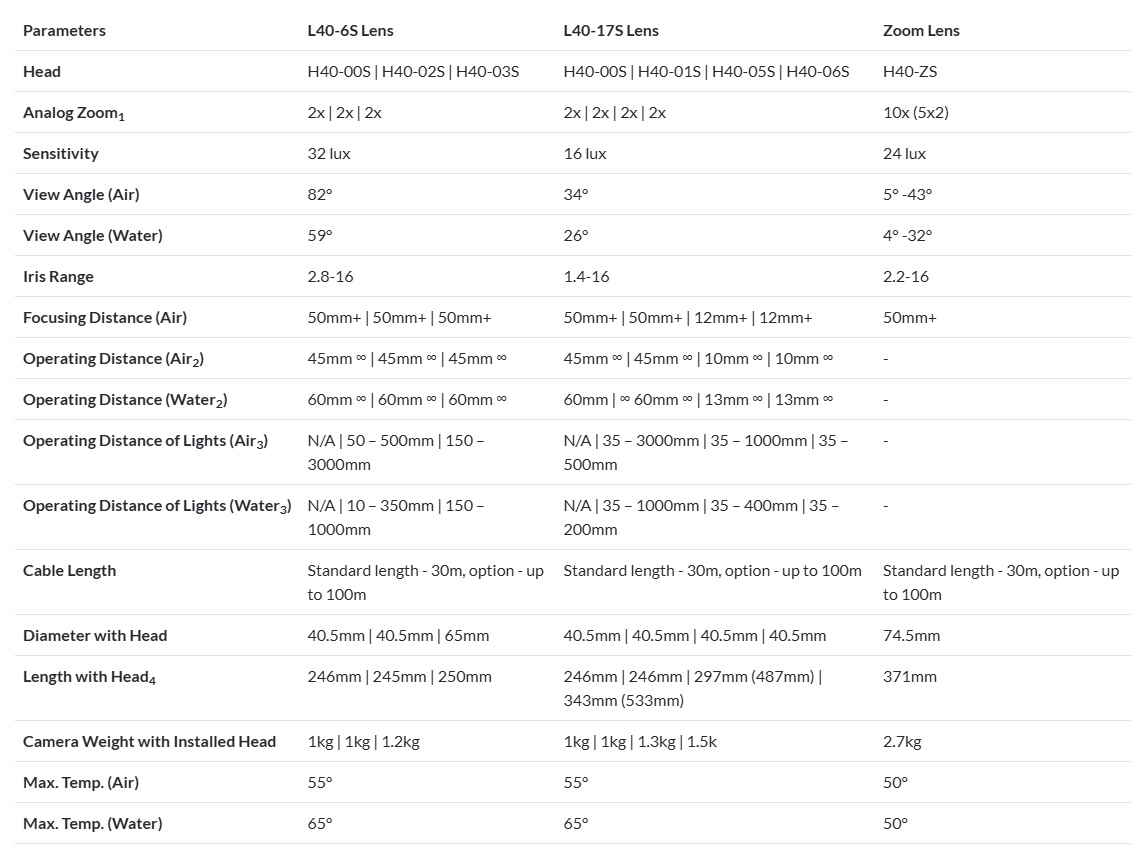Select the 2.7kg camera weight value

pos(902,742)
